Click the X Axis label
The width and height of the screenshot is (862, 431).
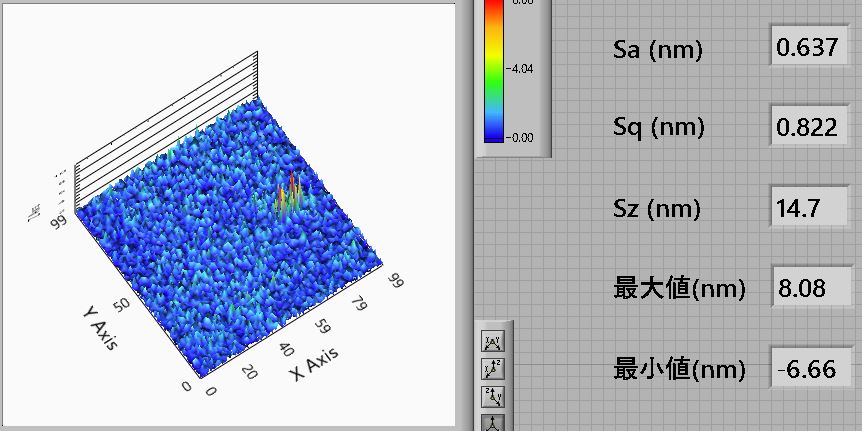click(315, 363)
